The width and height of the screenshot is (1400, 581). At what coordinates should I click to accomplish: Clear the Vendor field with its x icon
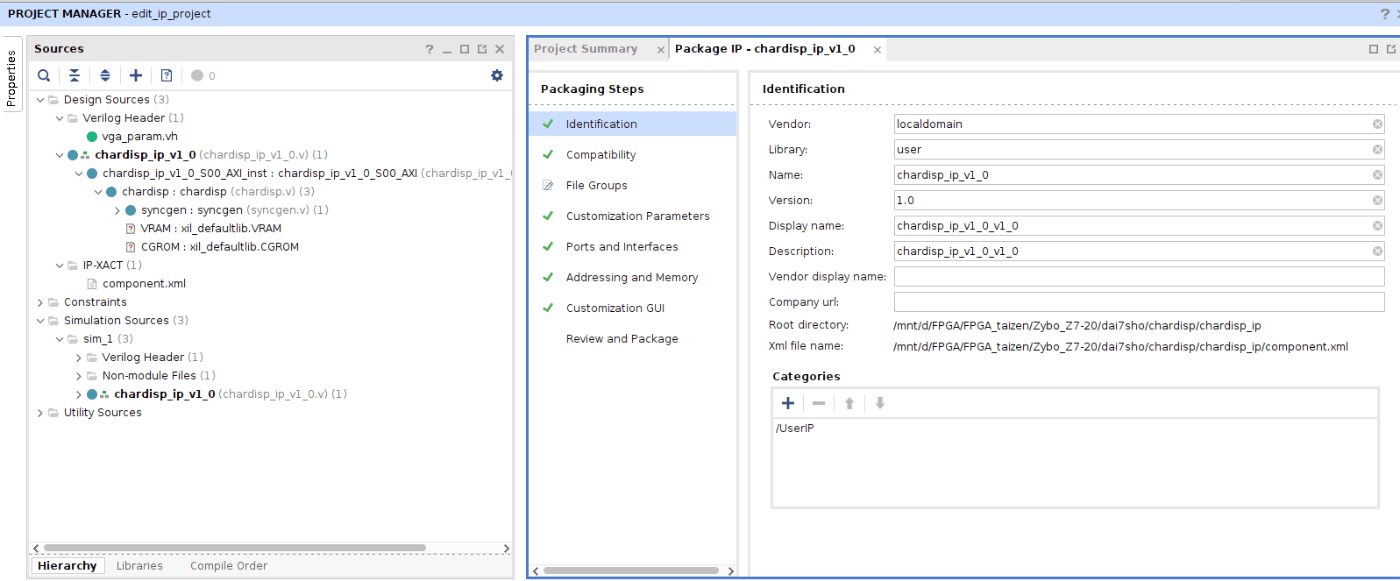[x=1377, y=124]
